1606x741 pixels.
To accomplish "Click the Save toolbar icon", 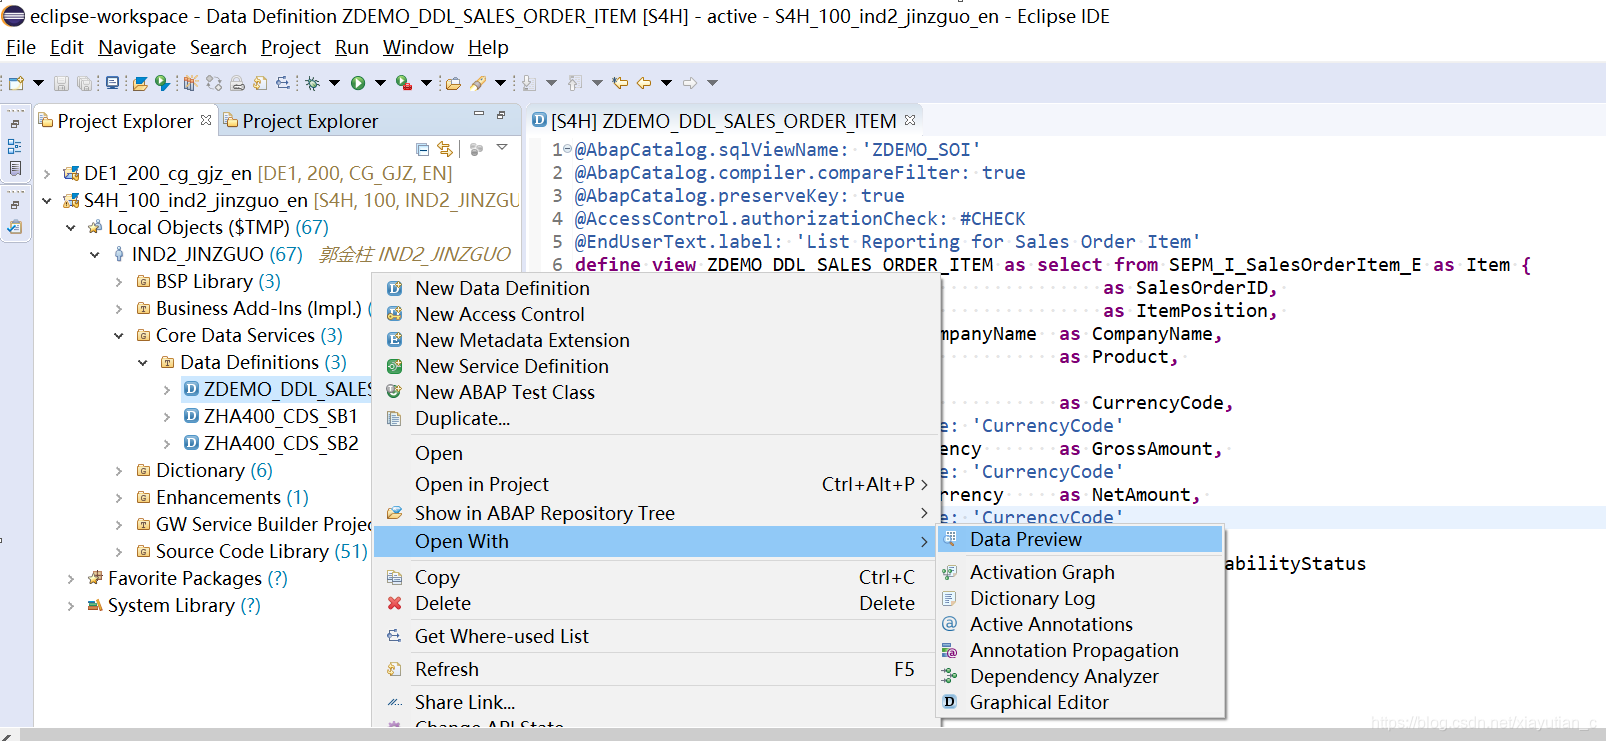I will click(61, 83).
